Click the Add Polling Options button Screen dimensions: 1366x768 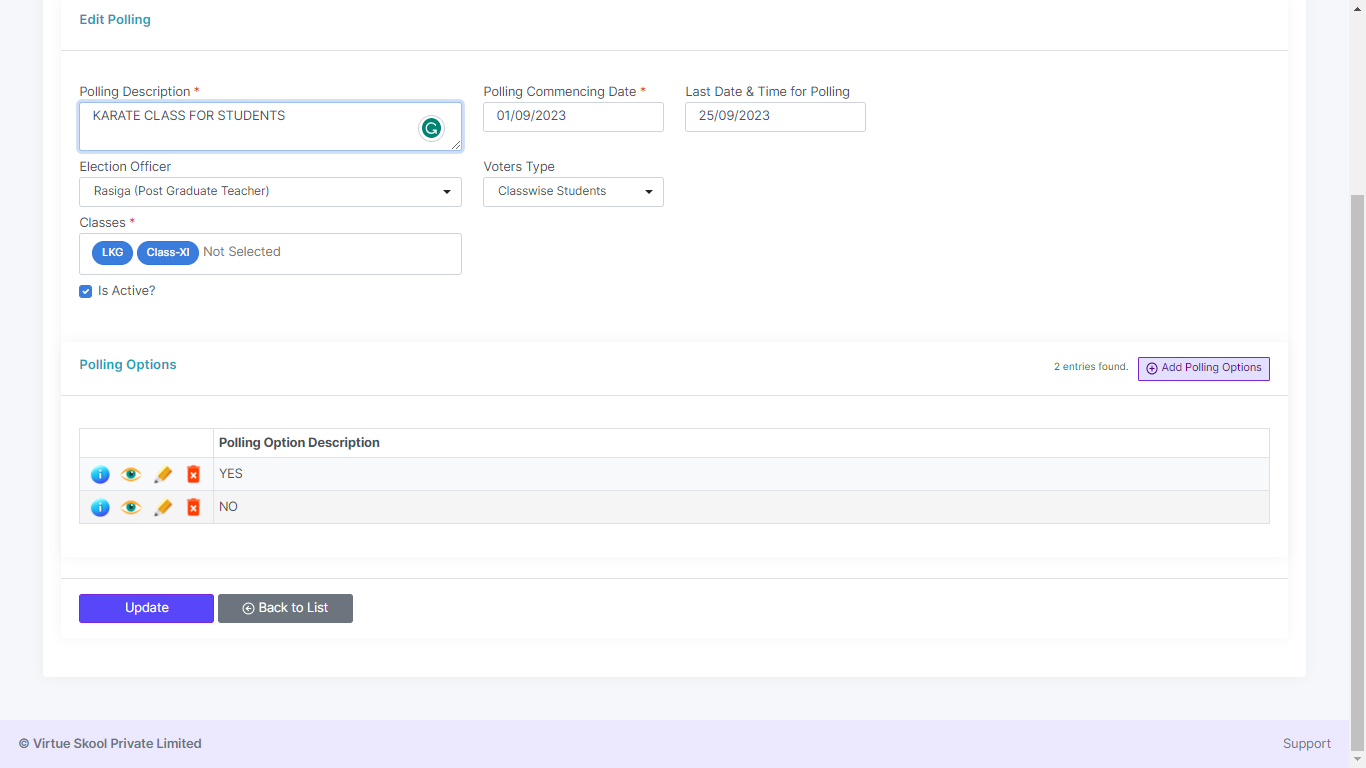pos(1204,368)
